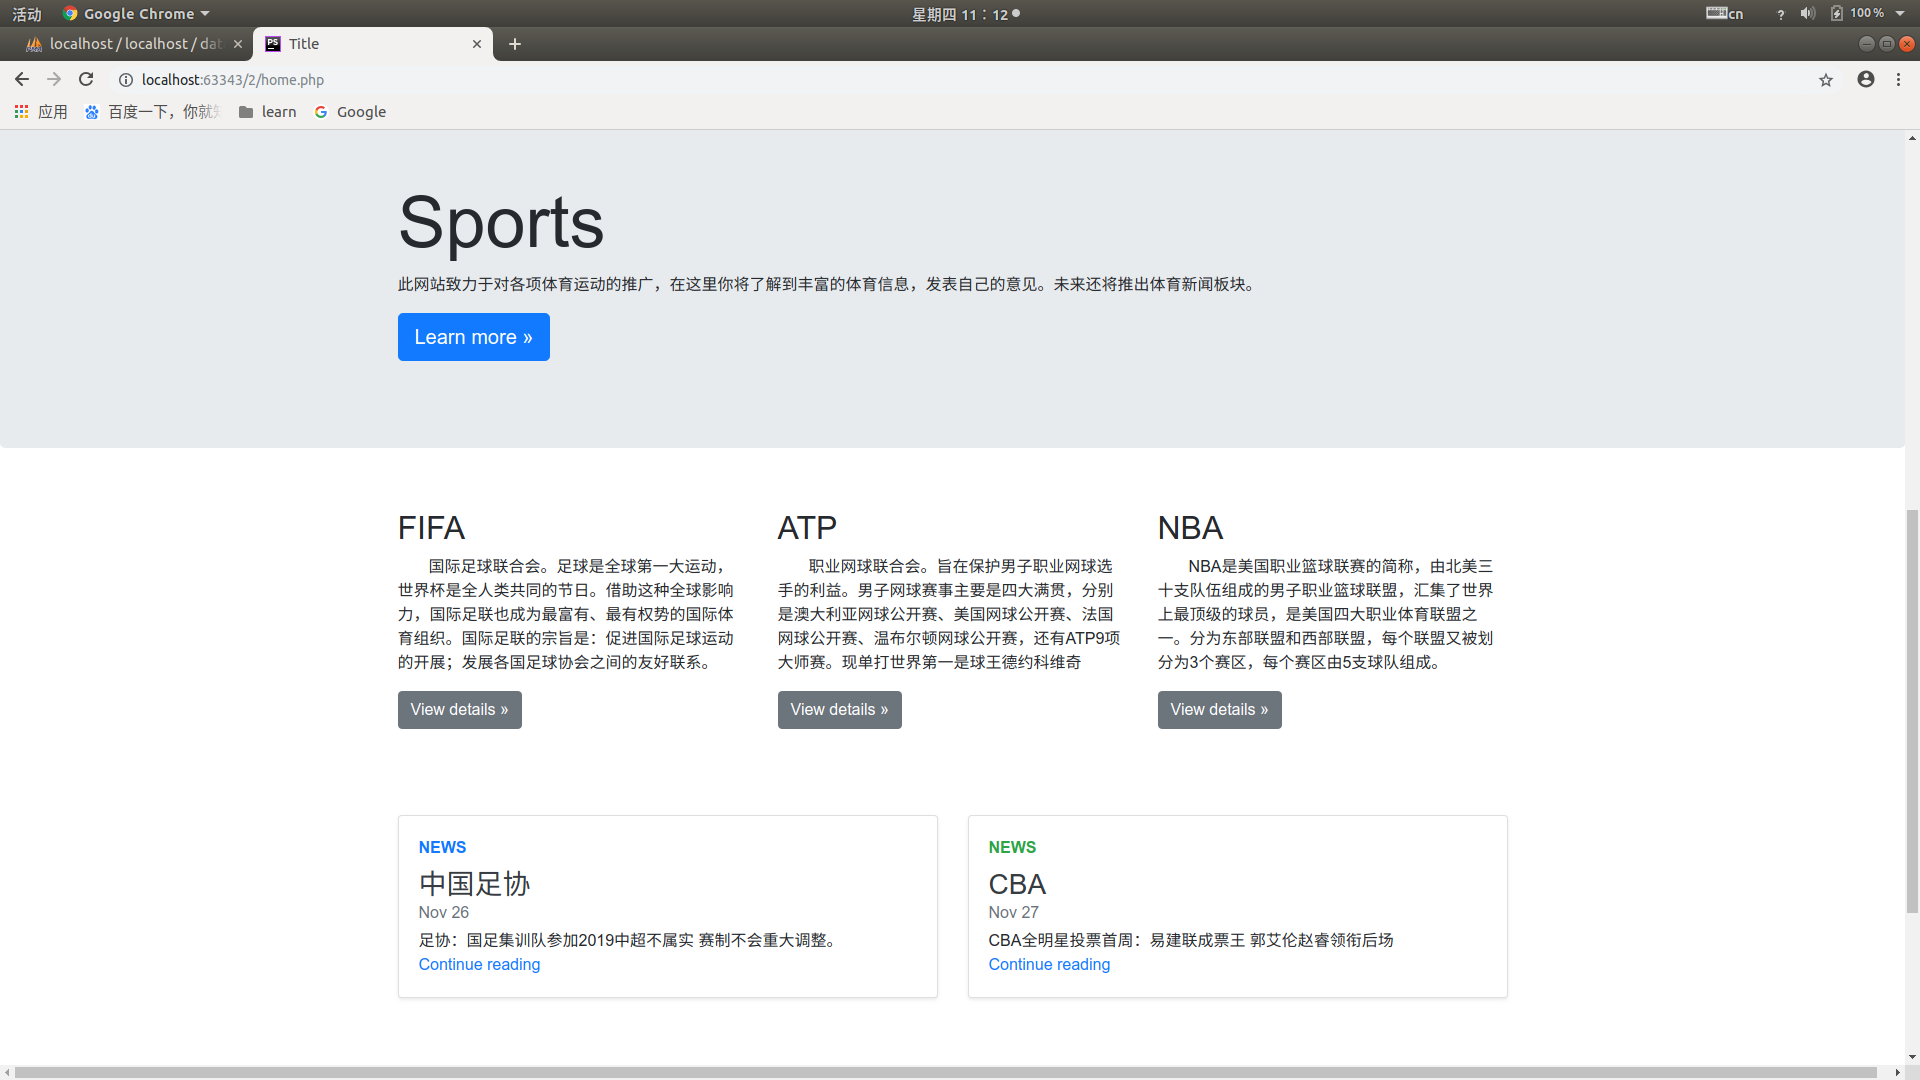Image resolution: width=1920 pixels, height=1080 pixels.
Task: Open the Google bookmark
Action: click(x=350, y=112)
